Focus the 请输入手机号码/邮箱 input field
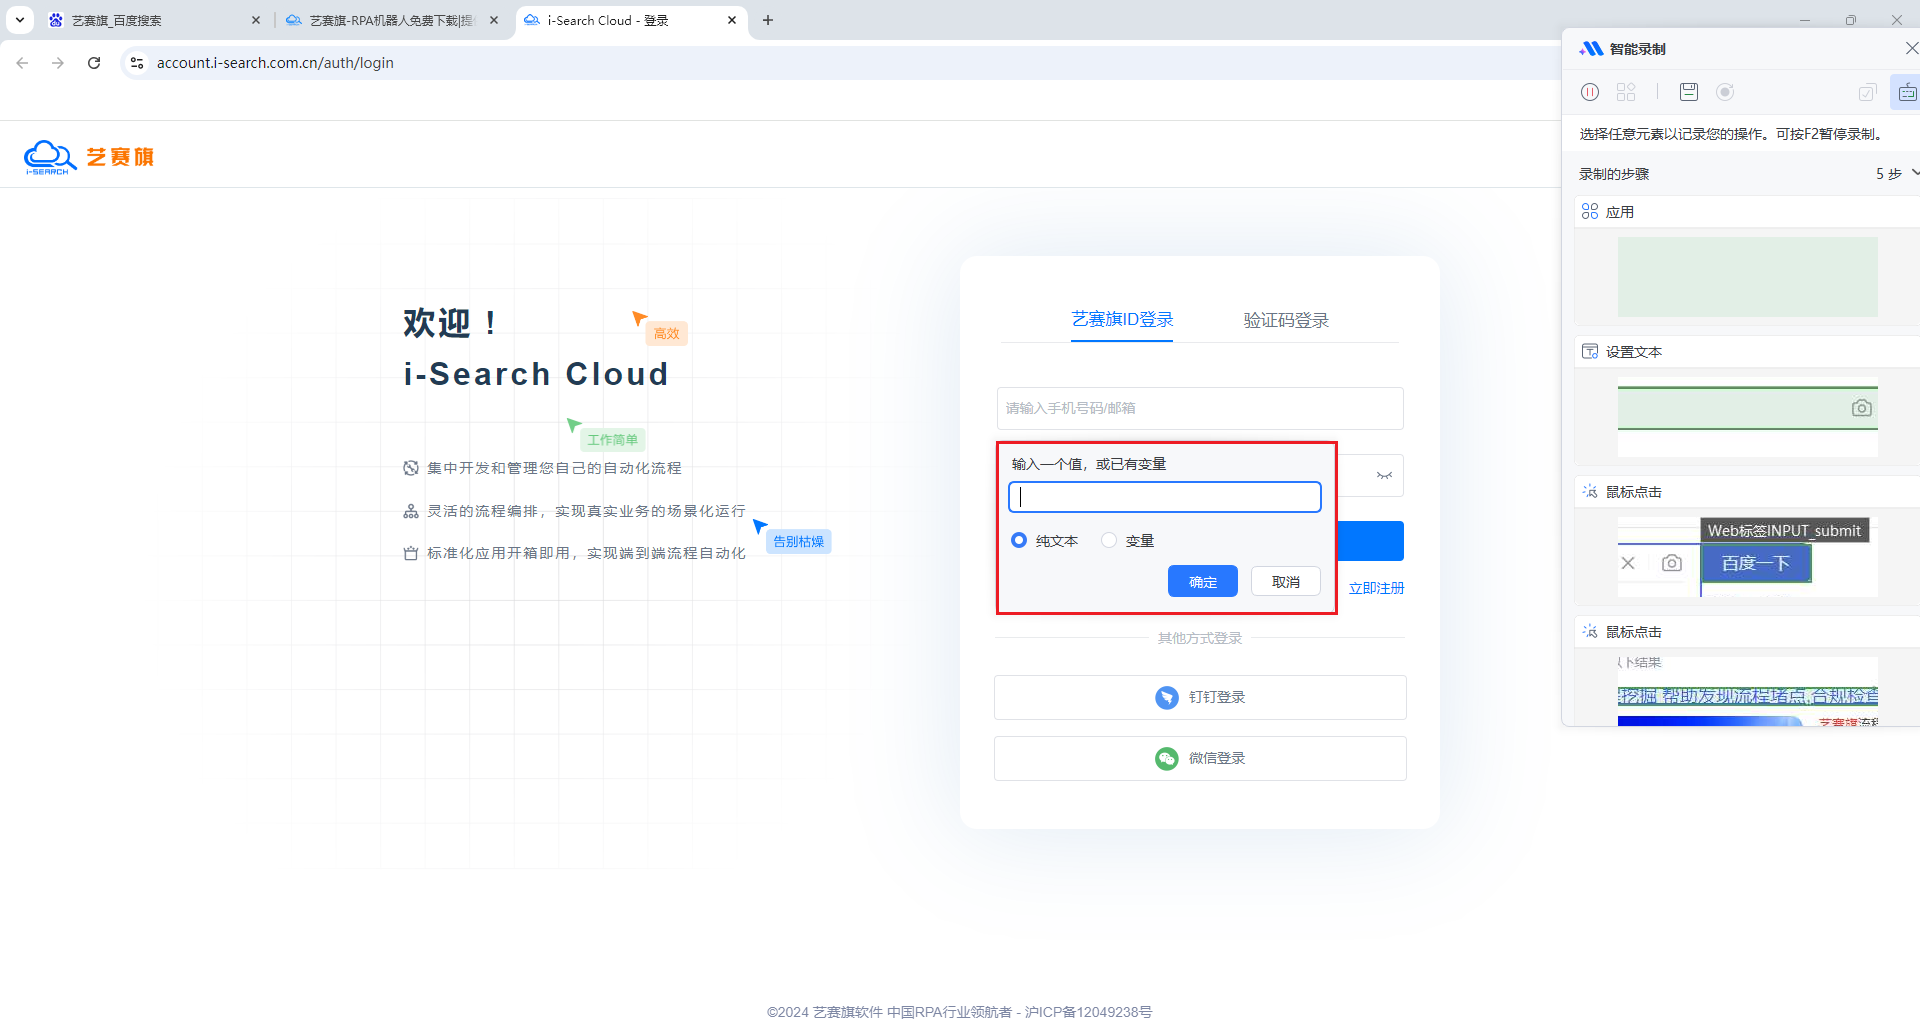Viewport: 1920px width, 1032px height. [1200, 408]
